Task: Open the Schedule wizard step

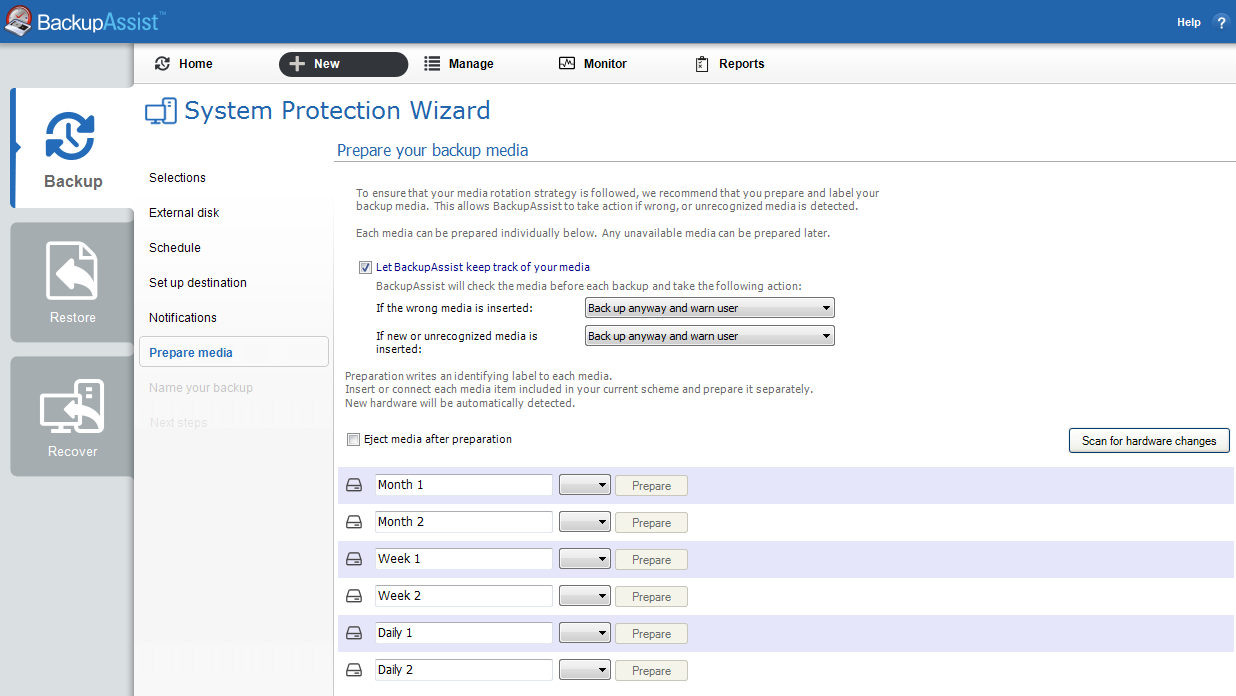Action: coord(175,248)
